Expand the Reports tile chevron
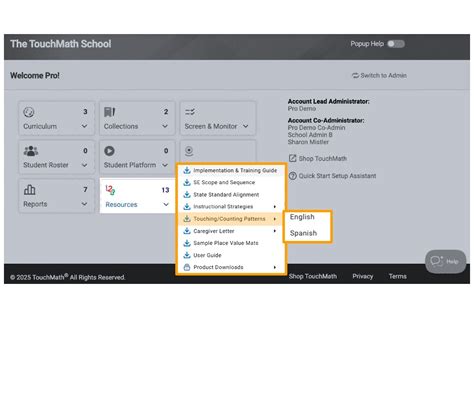The width and height of the screenshot is (474, 395). [x=84, y=204]
